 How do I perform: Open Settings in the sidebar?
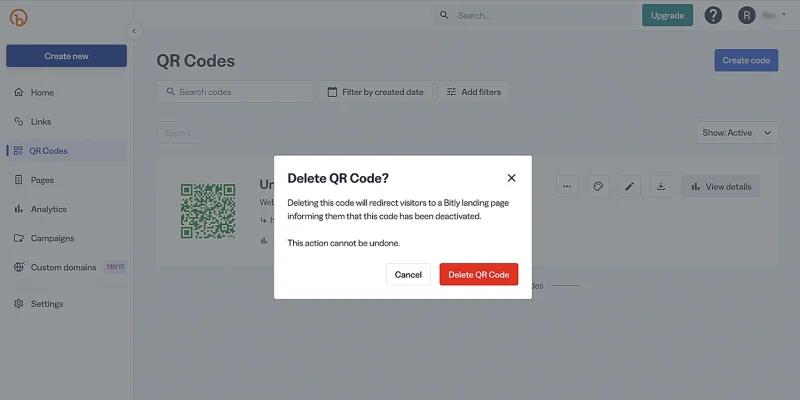coord(66,304)
